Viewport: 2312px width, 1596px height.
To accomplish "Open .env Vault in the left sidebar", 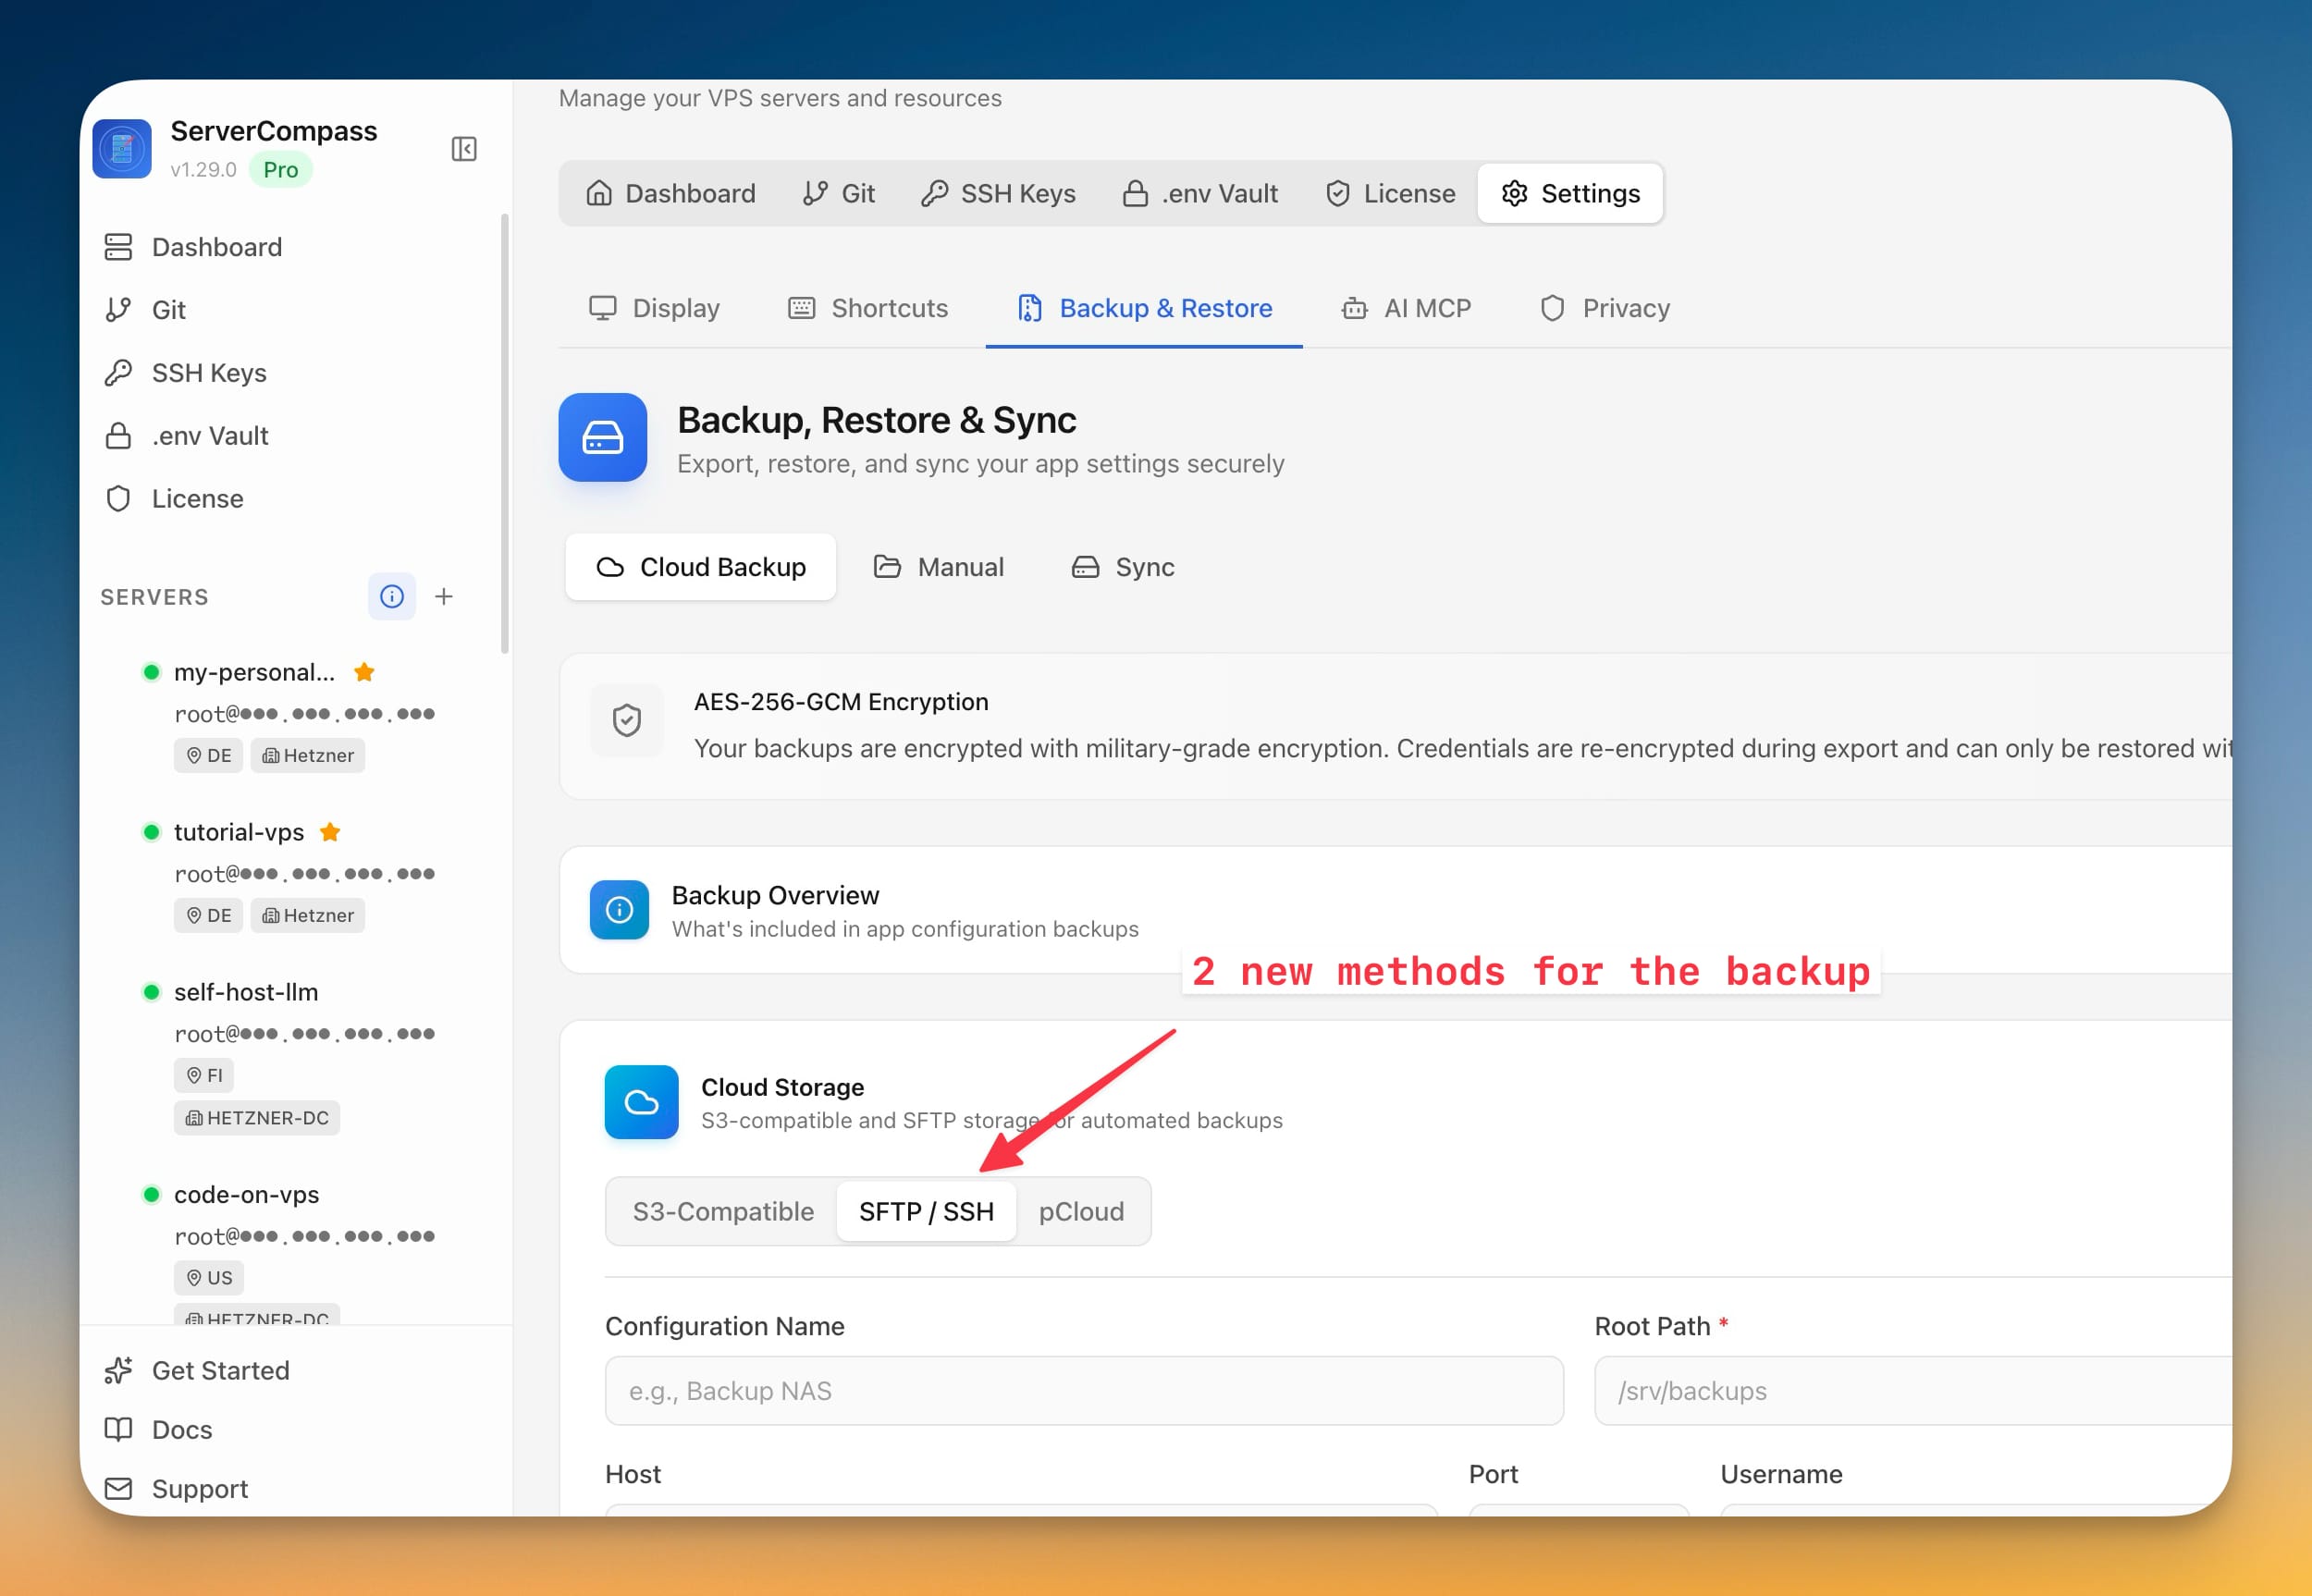I will (186, 436).
